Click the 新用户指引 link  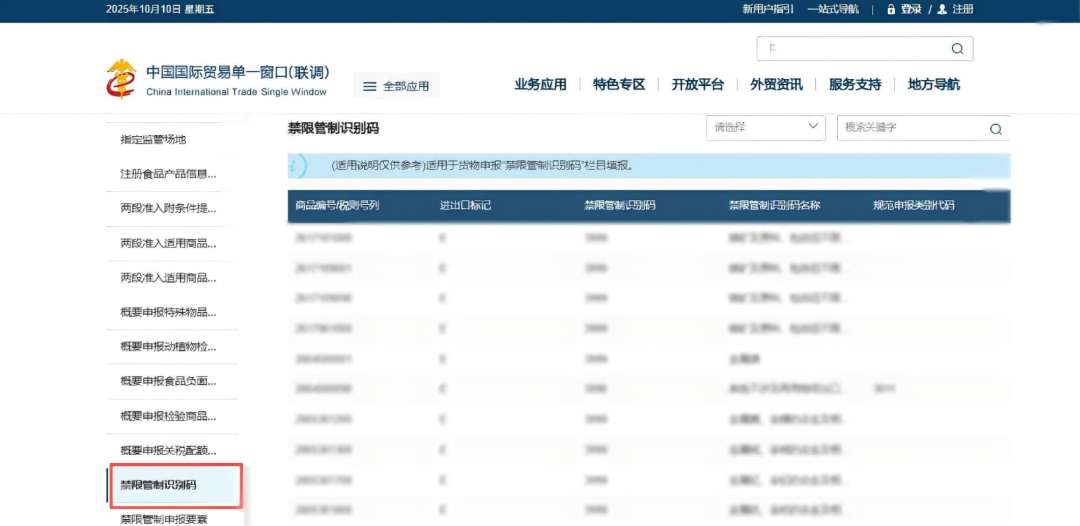click(x=767, y=9)
